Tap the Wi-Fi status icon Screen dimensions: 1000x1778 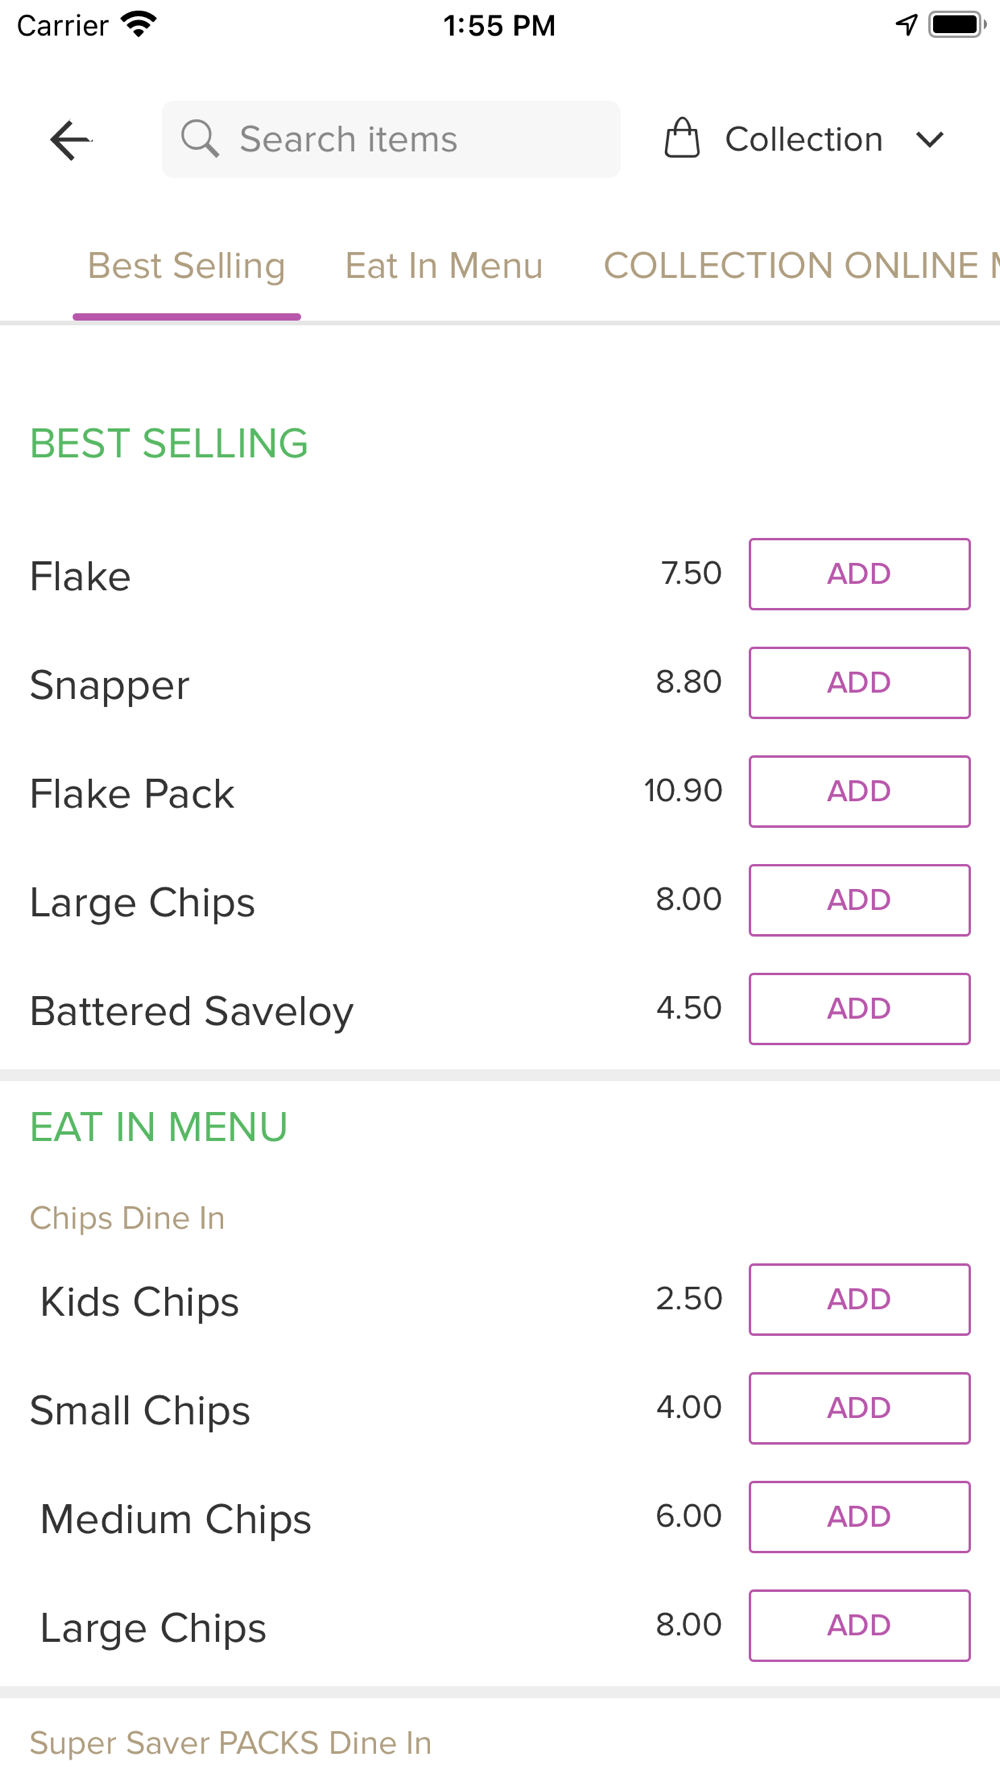point(139,24)
